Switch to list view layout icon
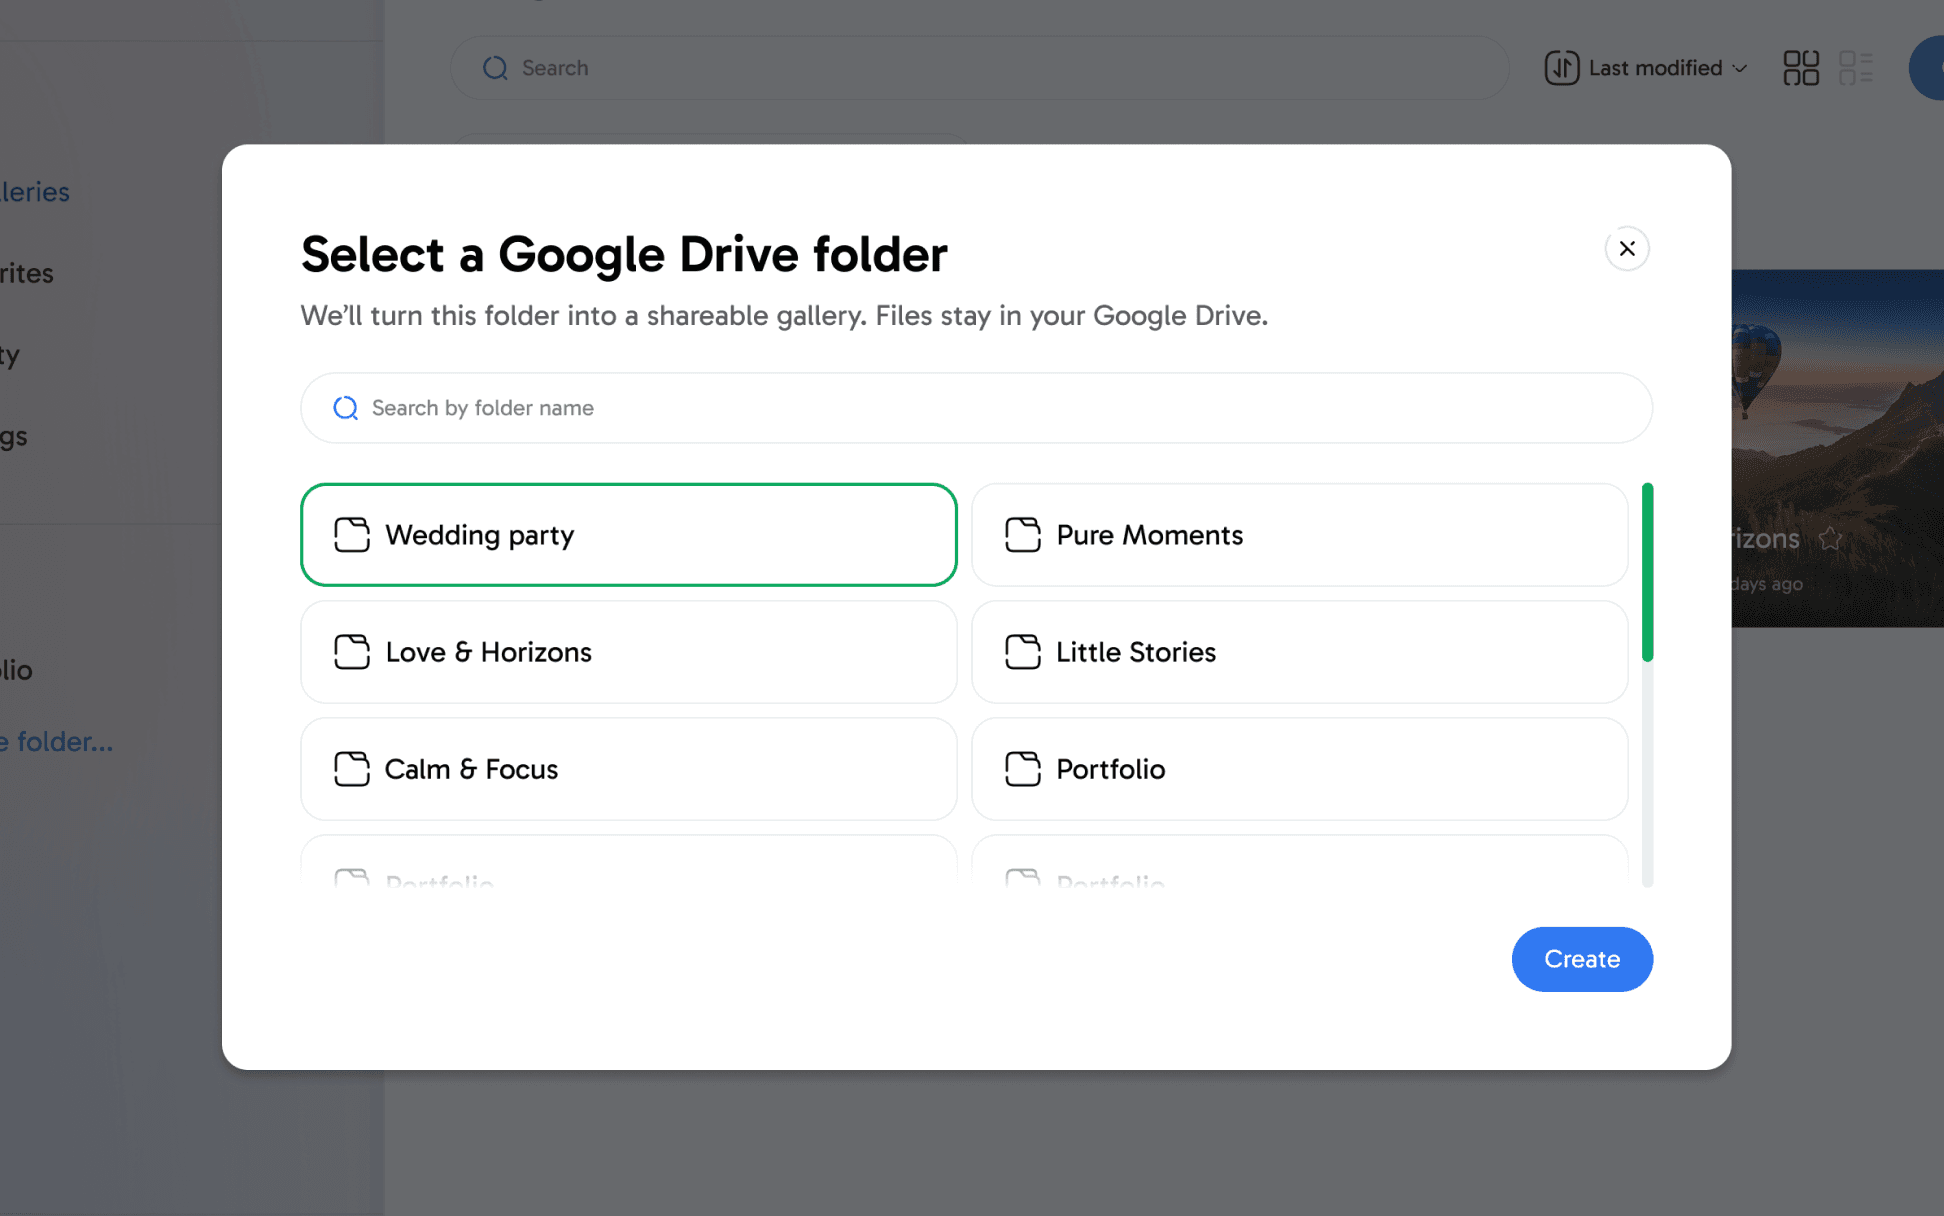The image size is (1944, 1216). tap(1855, 68)
